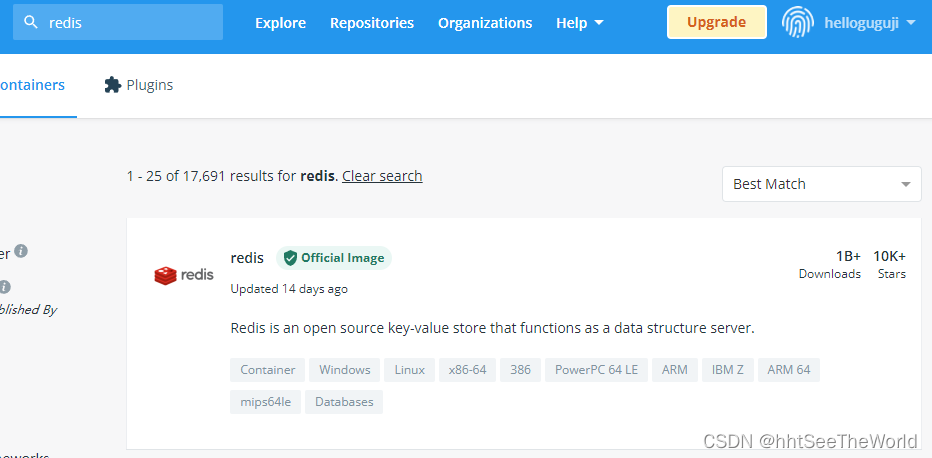Viewport: 932px width, 458px height.
Task: Click the lower info circle icon in sidebar
Action: tap(5, 286)
